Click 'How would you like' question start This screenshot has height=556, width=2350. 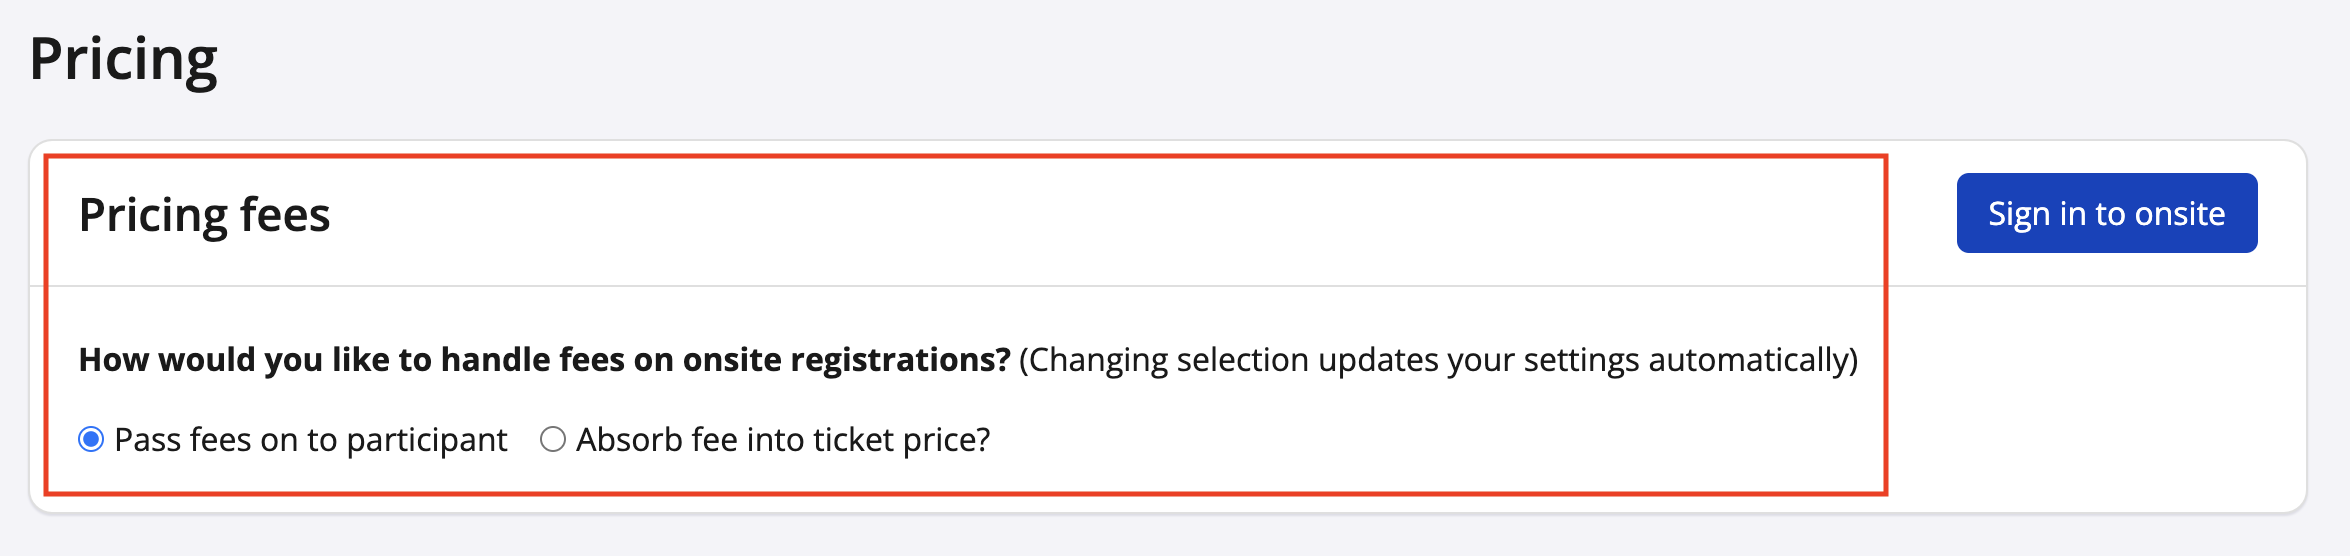click(205, 359)
